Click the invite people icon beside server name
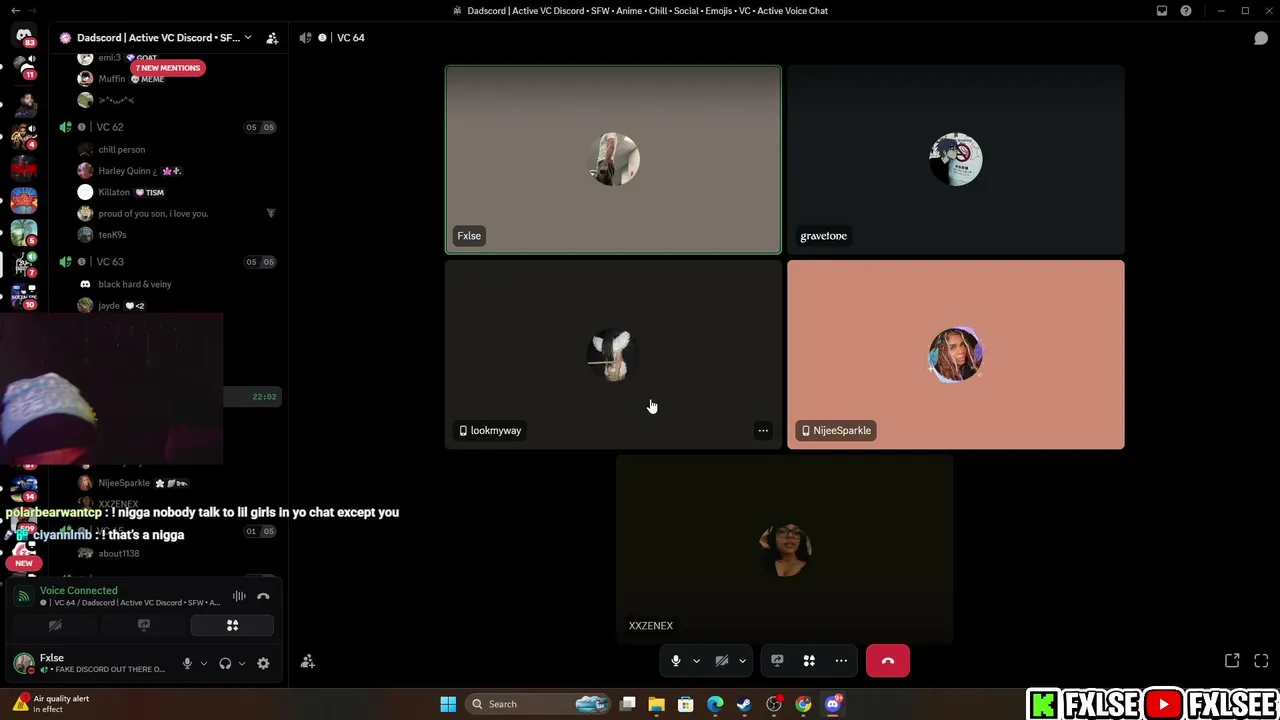Image resolution: width=1280 pixels, height=720 pixels. coord(272,38)
